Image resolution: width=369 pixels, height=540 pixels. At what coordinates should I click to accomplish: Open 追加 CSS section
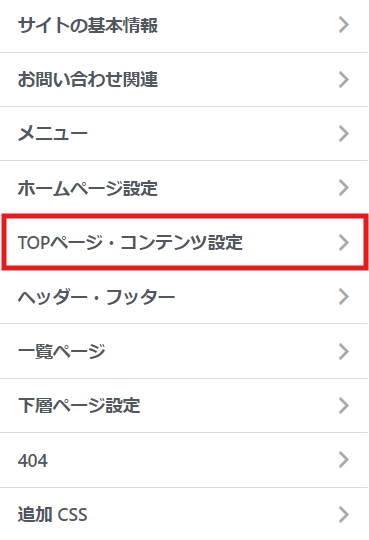coord(184,514)
